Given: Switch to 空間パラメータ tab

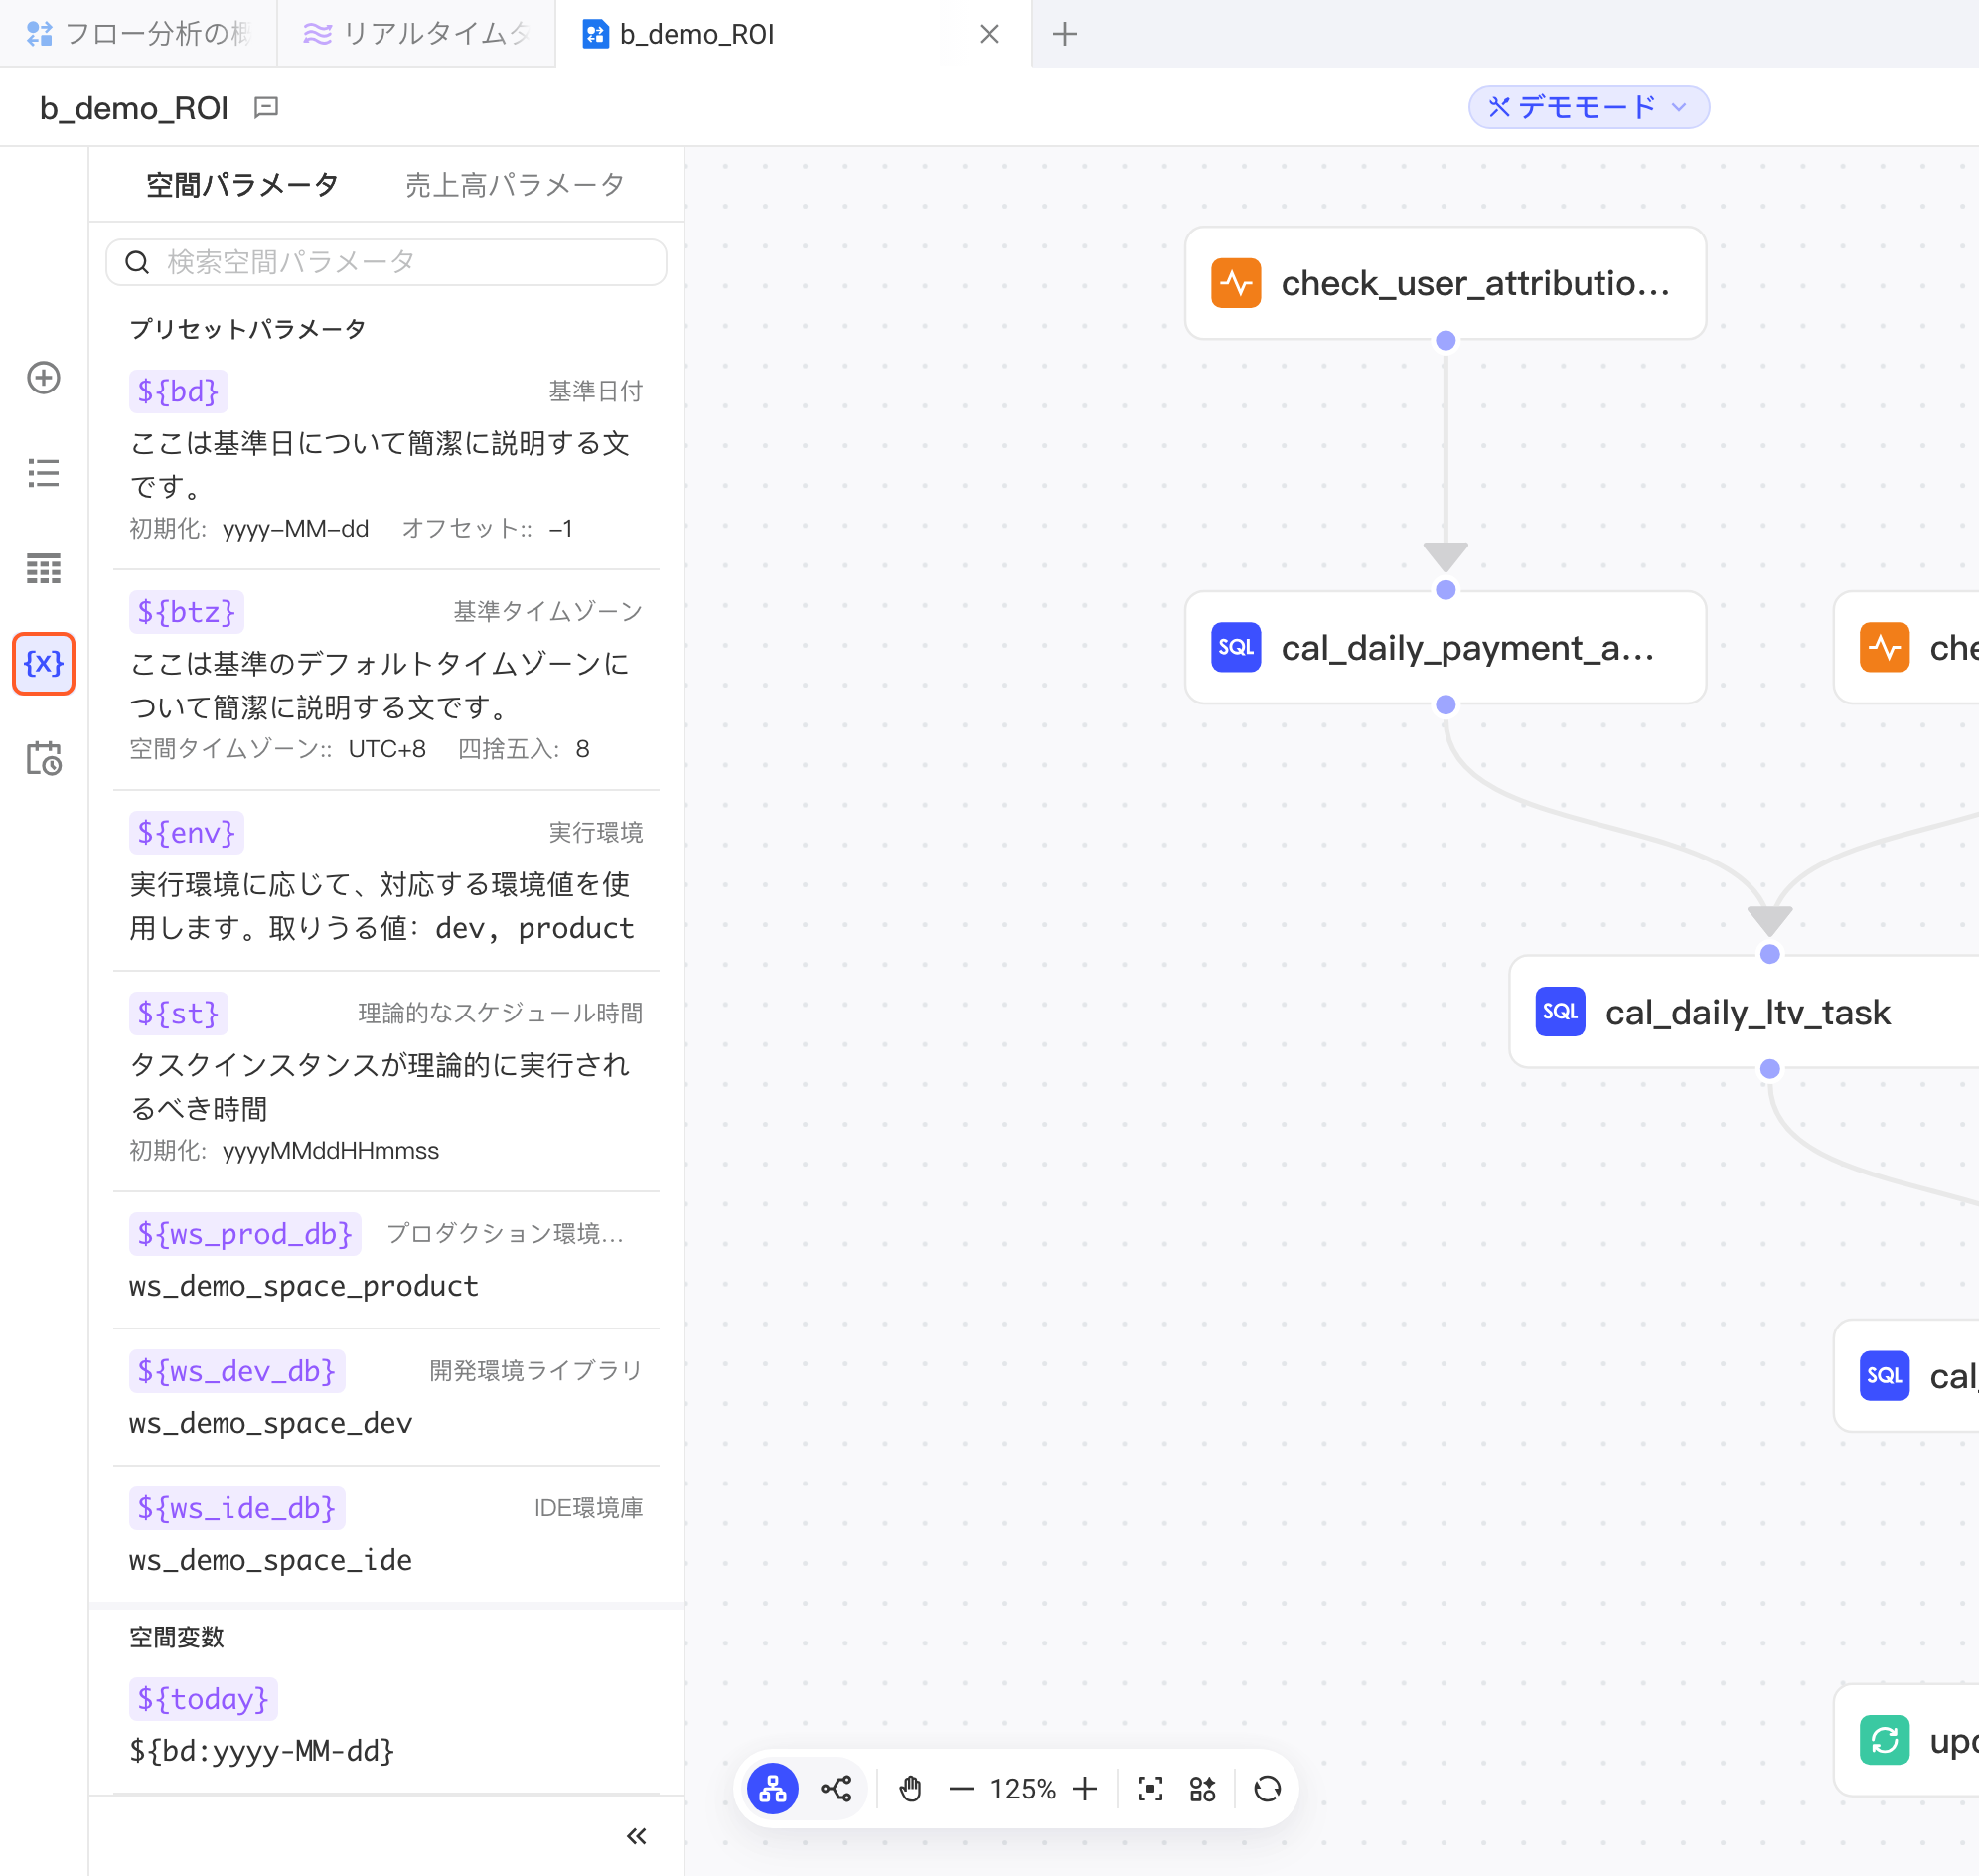Looking at the screenshot, I should coord(242,184).
